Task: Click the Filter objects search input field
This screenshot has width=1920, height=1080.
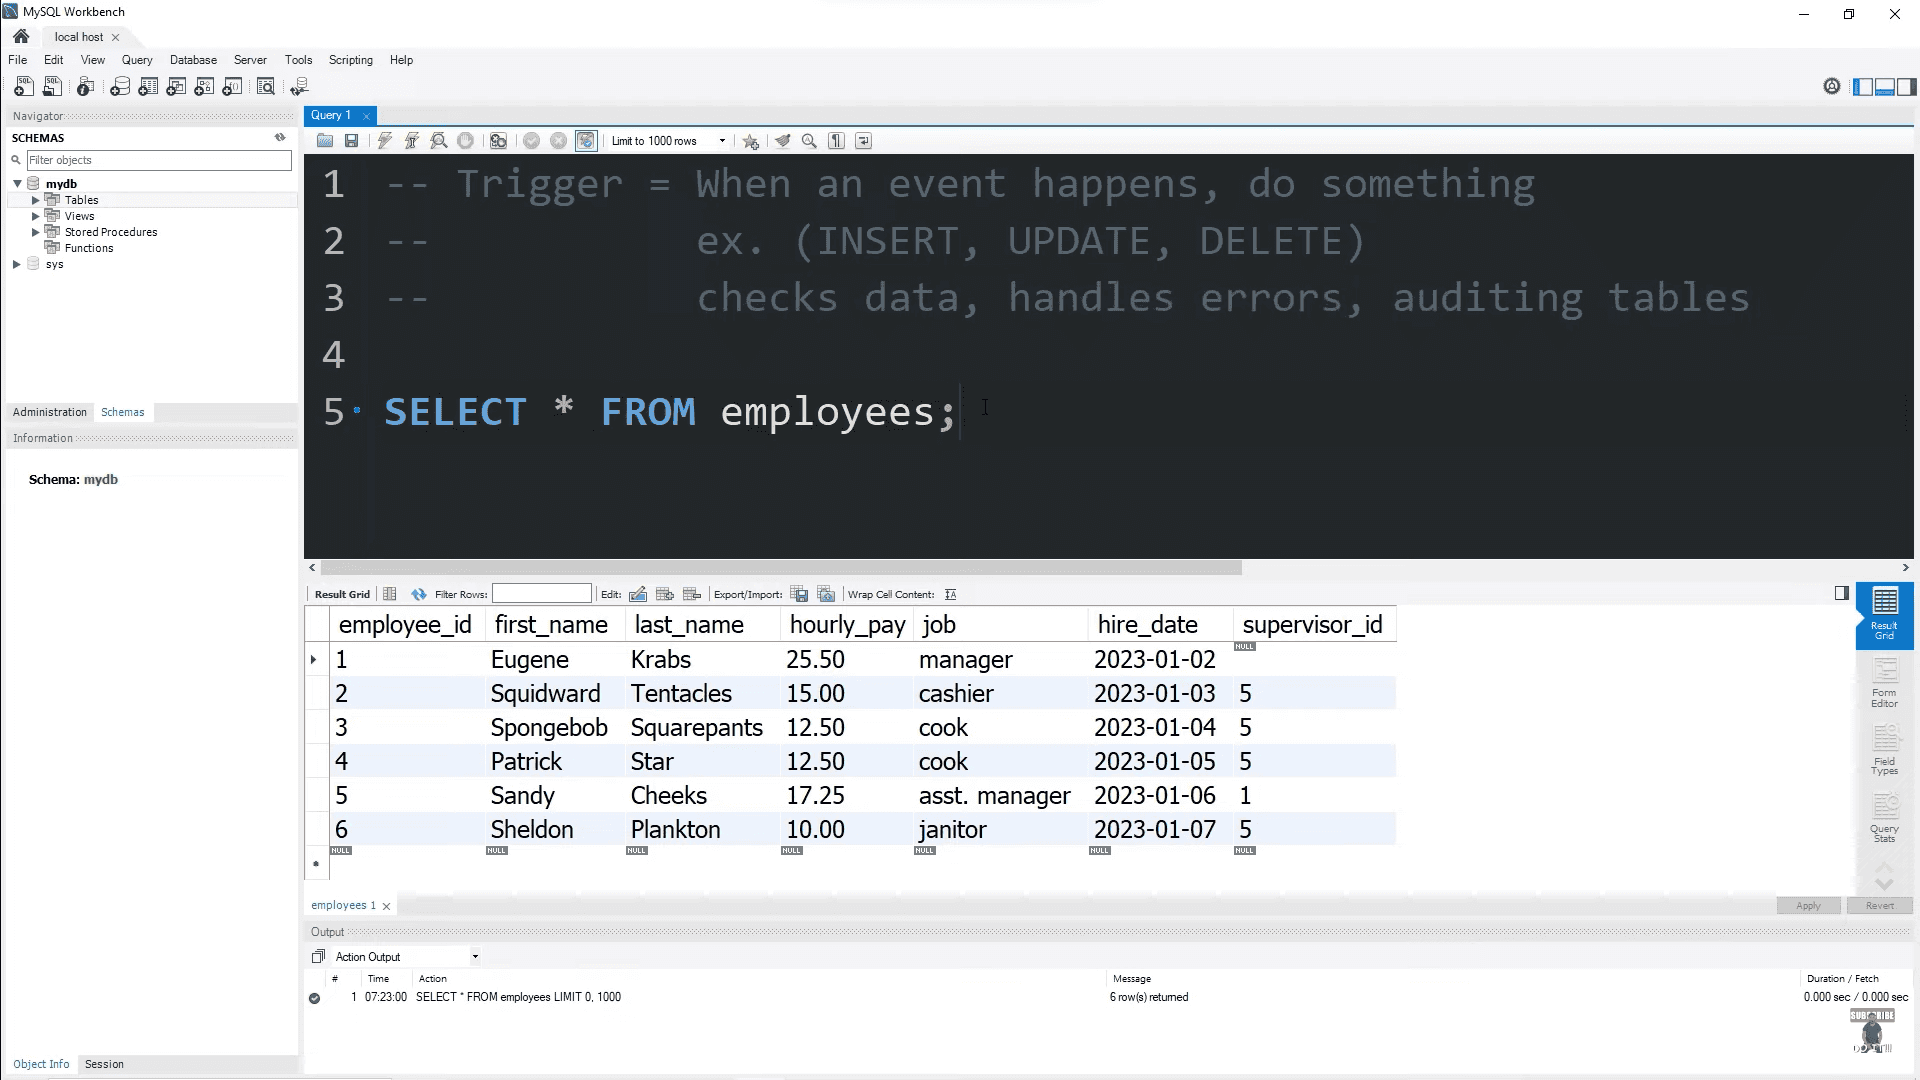Action: [157, 158]
